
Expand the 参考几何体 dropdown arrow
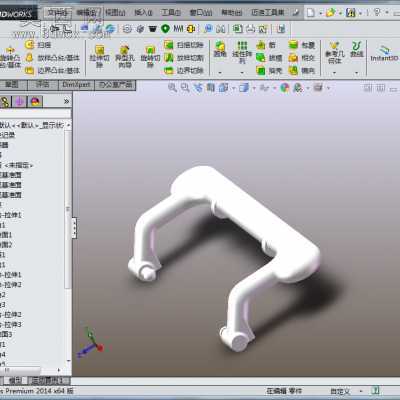(x=334, y=72)
